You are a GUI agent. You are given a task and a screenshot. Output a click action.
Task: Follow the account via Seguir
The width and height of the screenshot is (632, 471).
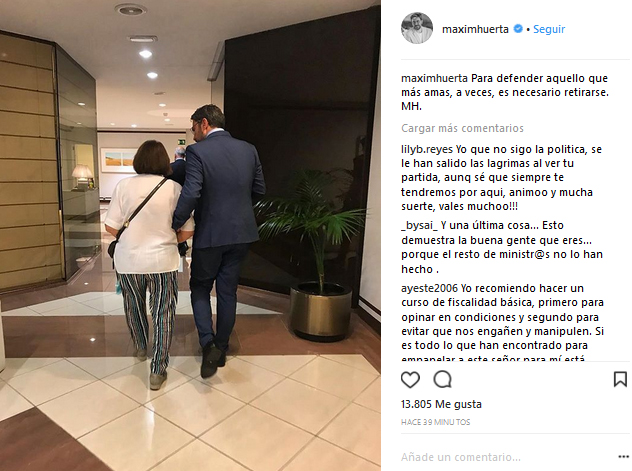point(549,29)
